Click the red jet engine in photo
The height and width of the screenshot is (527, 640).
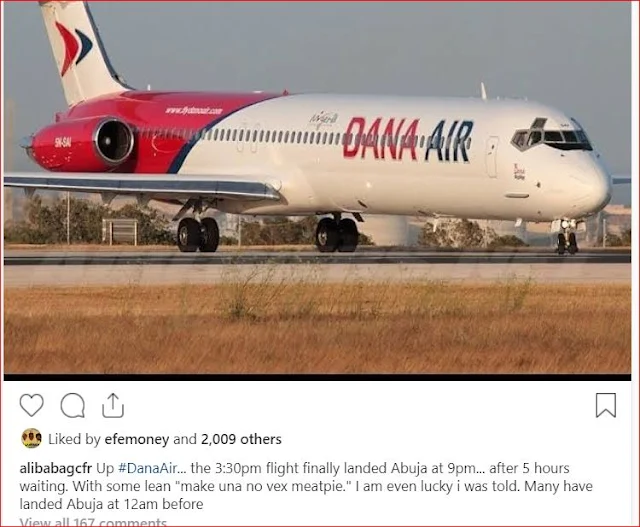[82, 144]
